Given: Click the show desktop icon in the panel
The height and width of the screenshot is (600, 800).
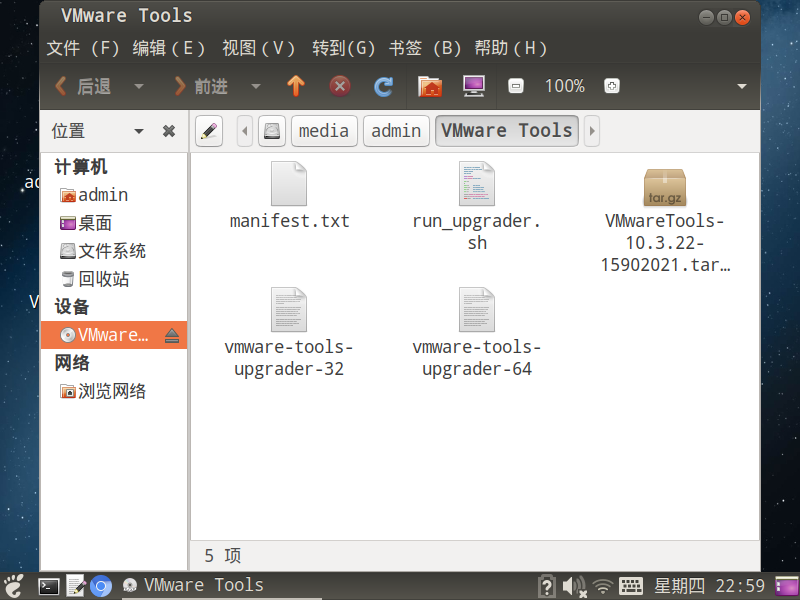Looking at the screenshot, I should pyautogui.click(x=787, y=587).
